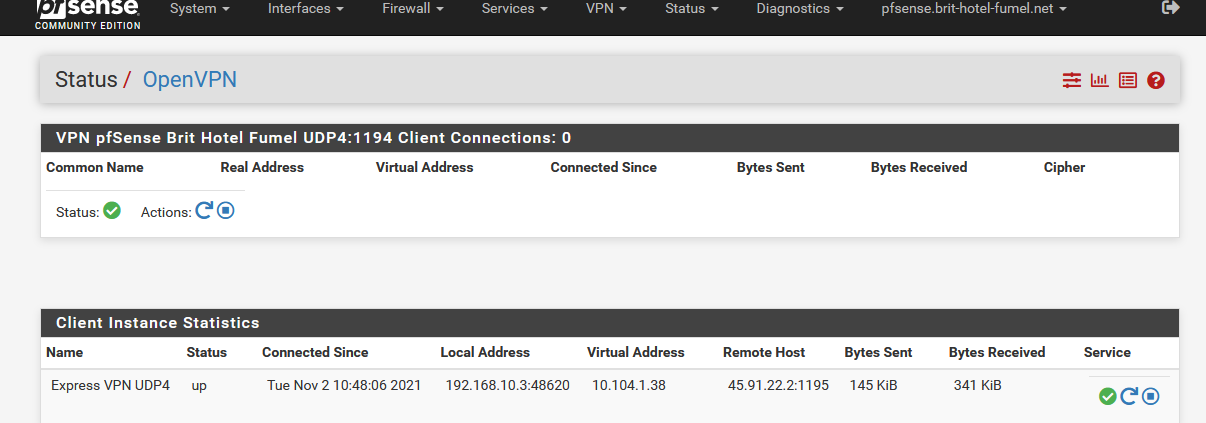Restart the OpenVPN server service
The height and width of the screenshot is (423, 1206).
[x=204, y=211]
